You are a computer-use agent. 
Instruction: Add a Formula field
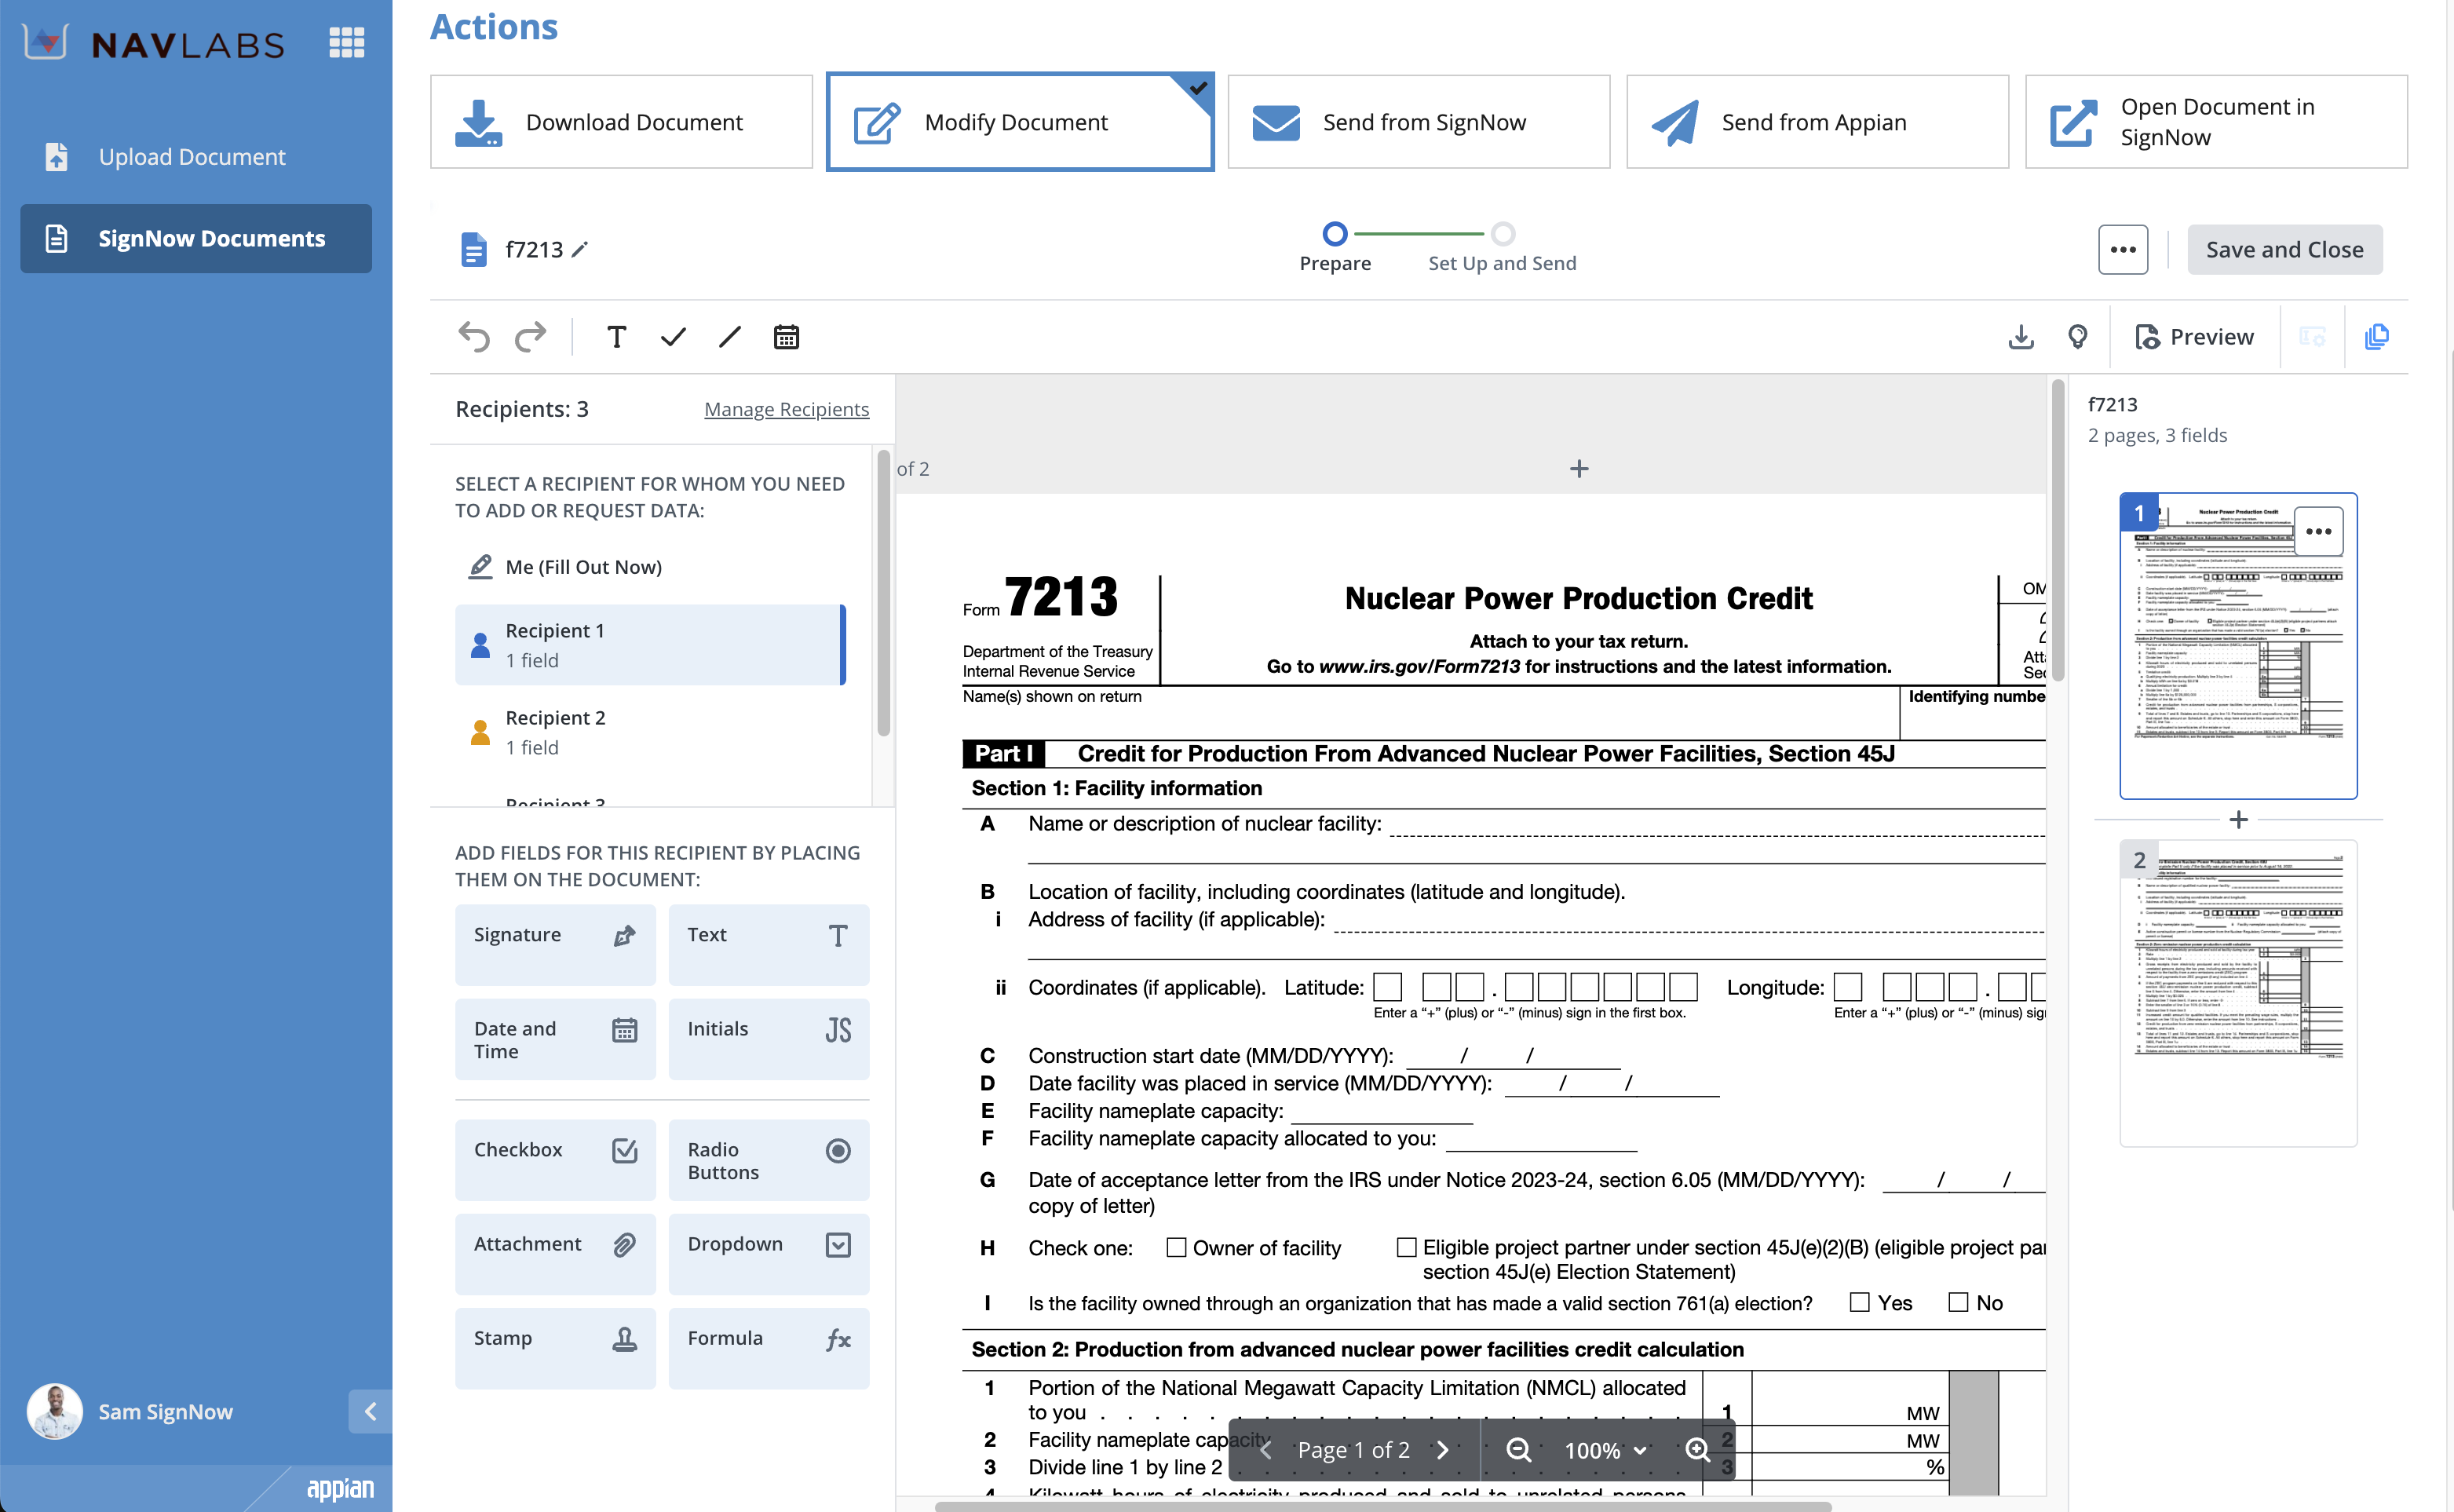pyautogui.click(x=768, y=1347)
